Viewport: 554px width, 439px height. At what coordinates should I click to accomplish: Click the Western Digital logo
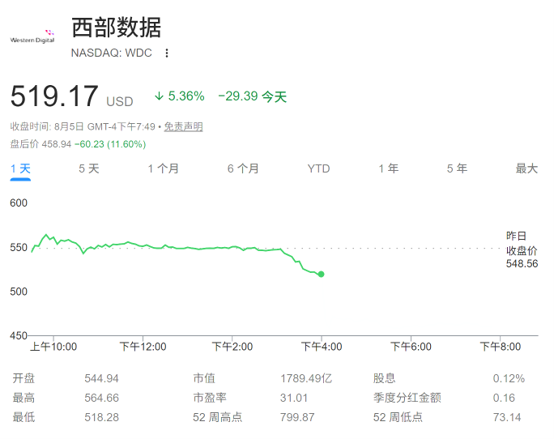(x=32, y=37)
